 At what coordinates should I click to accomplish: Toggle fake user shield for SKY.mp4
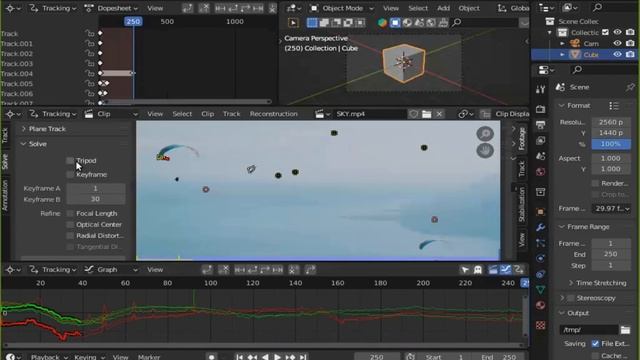point(413,114)
